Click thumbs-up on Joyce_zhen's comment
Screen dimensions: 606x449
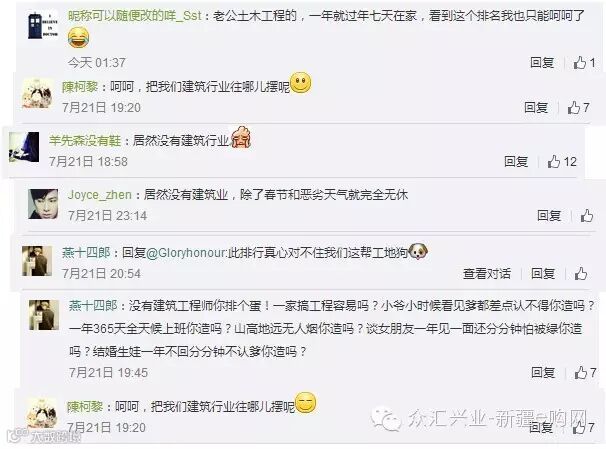pos(587,216)
